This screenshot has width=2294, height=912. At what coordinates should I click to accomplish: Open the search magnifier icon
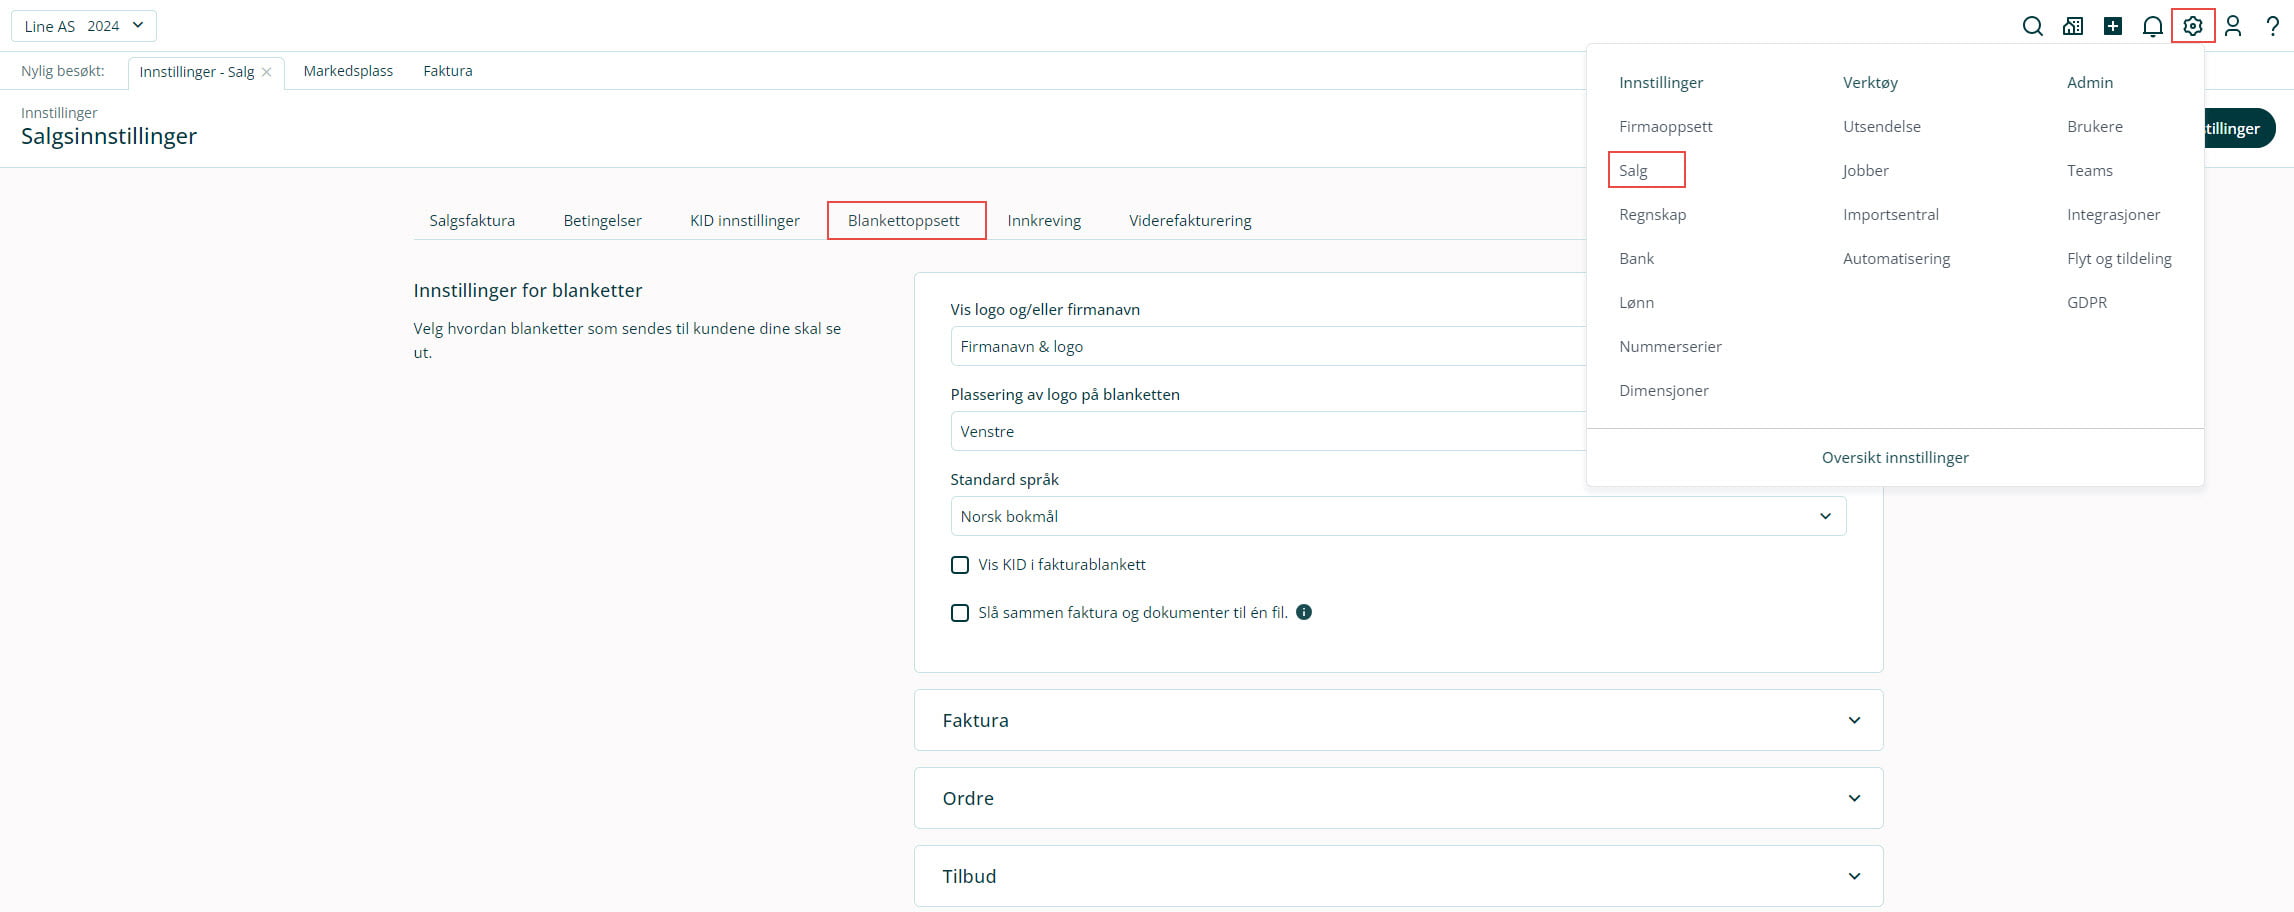tap(2032, 26)
